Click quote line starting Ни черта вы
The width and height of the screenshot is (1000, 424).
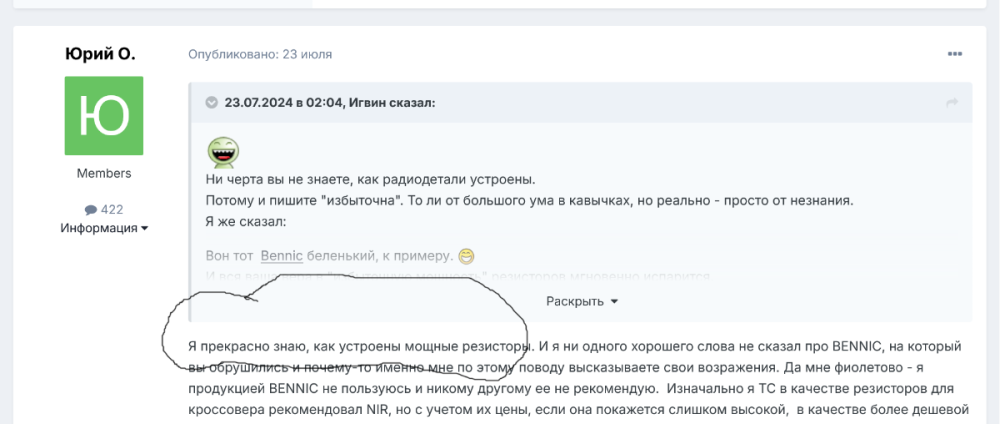[370, 181]
